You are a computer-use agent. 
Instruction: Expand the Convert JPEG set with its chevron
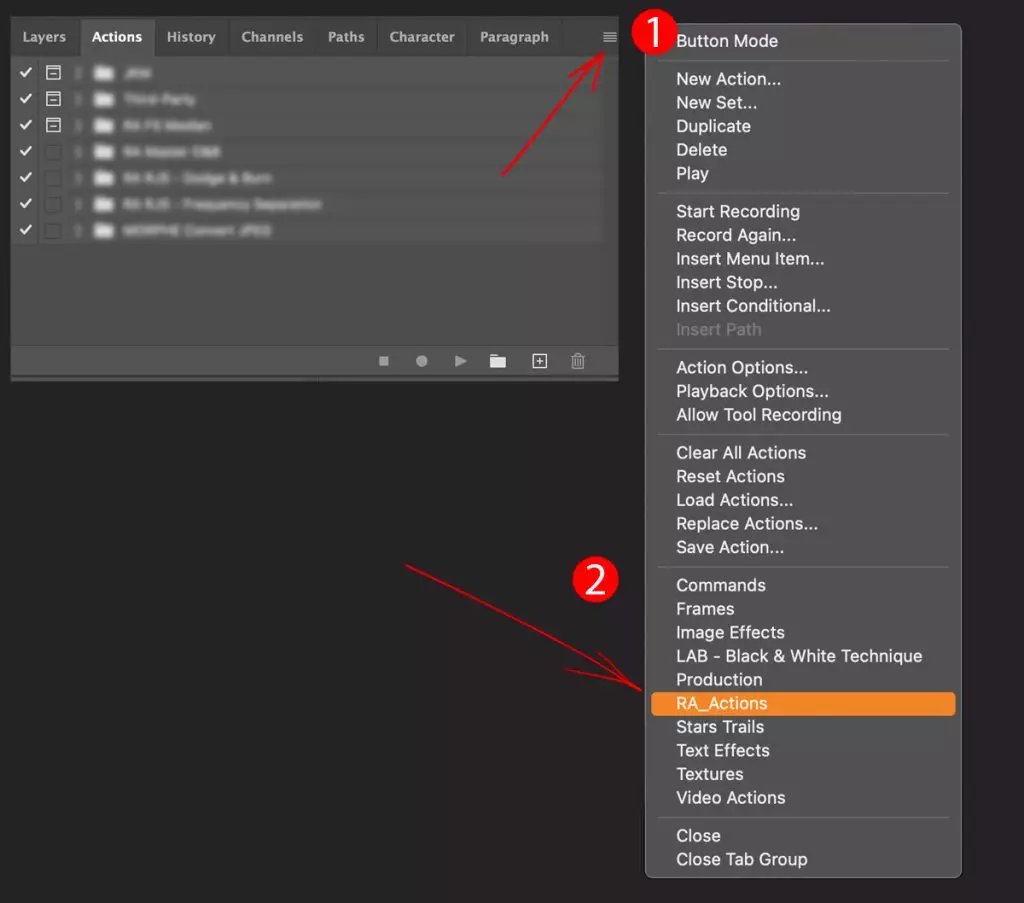[78, 230]
